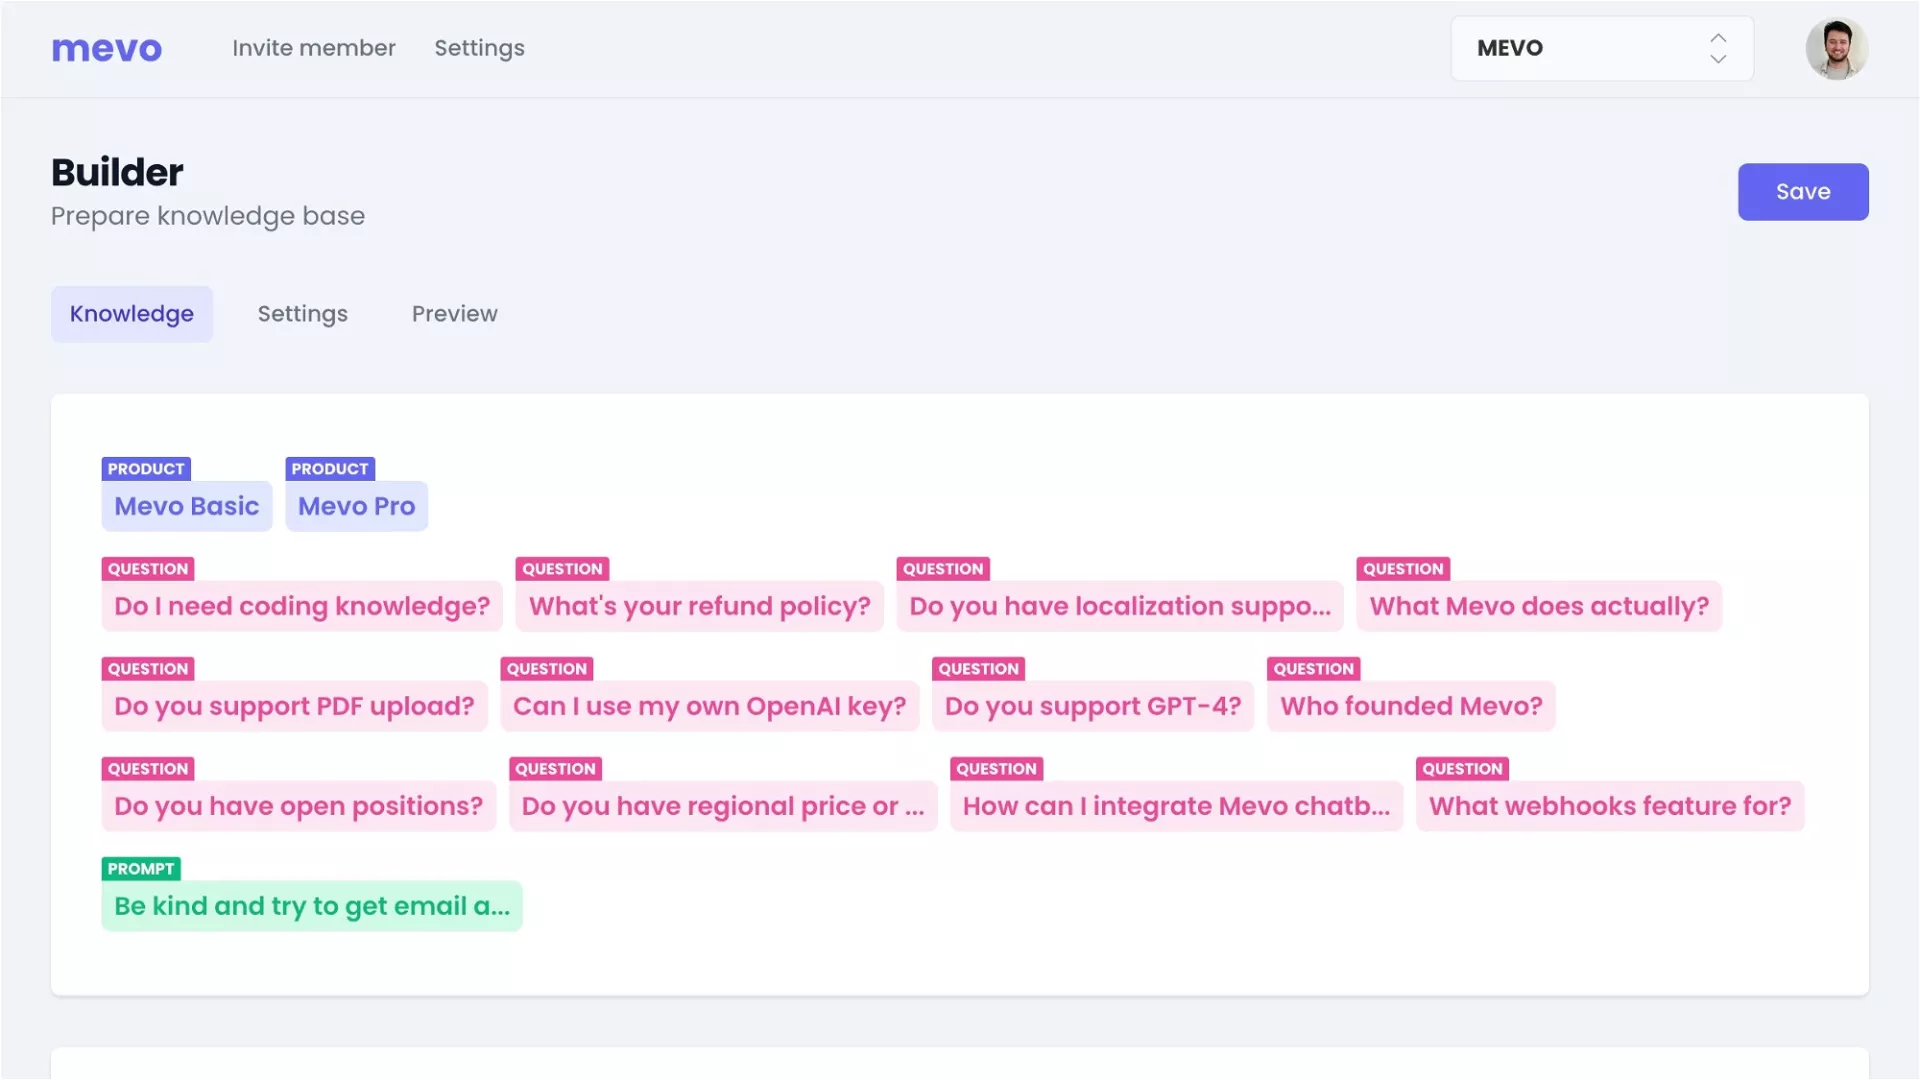Open the 'Do I need coding knowledge?' question
This screenshot has width=1920, height=1080.
point(301,606)
